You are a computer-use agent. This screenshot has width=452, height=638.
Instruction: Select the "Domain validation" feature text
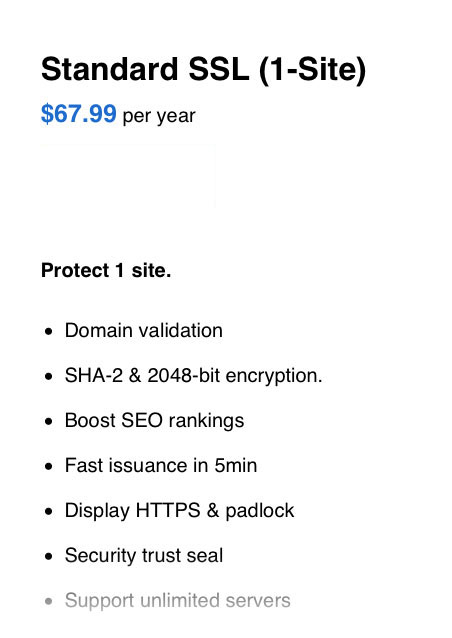click(144, 330)
